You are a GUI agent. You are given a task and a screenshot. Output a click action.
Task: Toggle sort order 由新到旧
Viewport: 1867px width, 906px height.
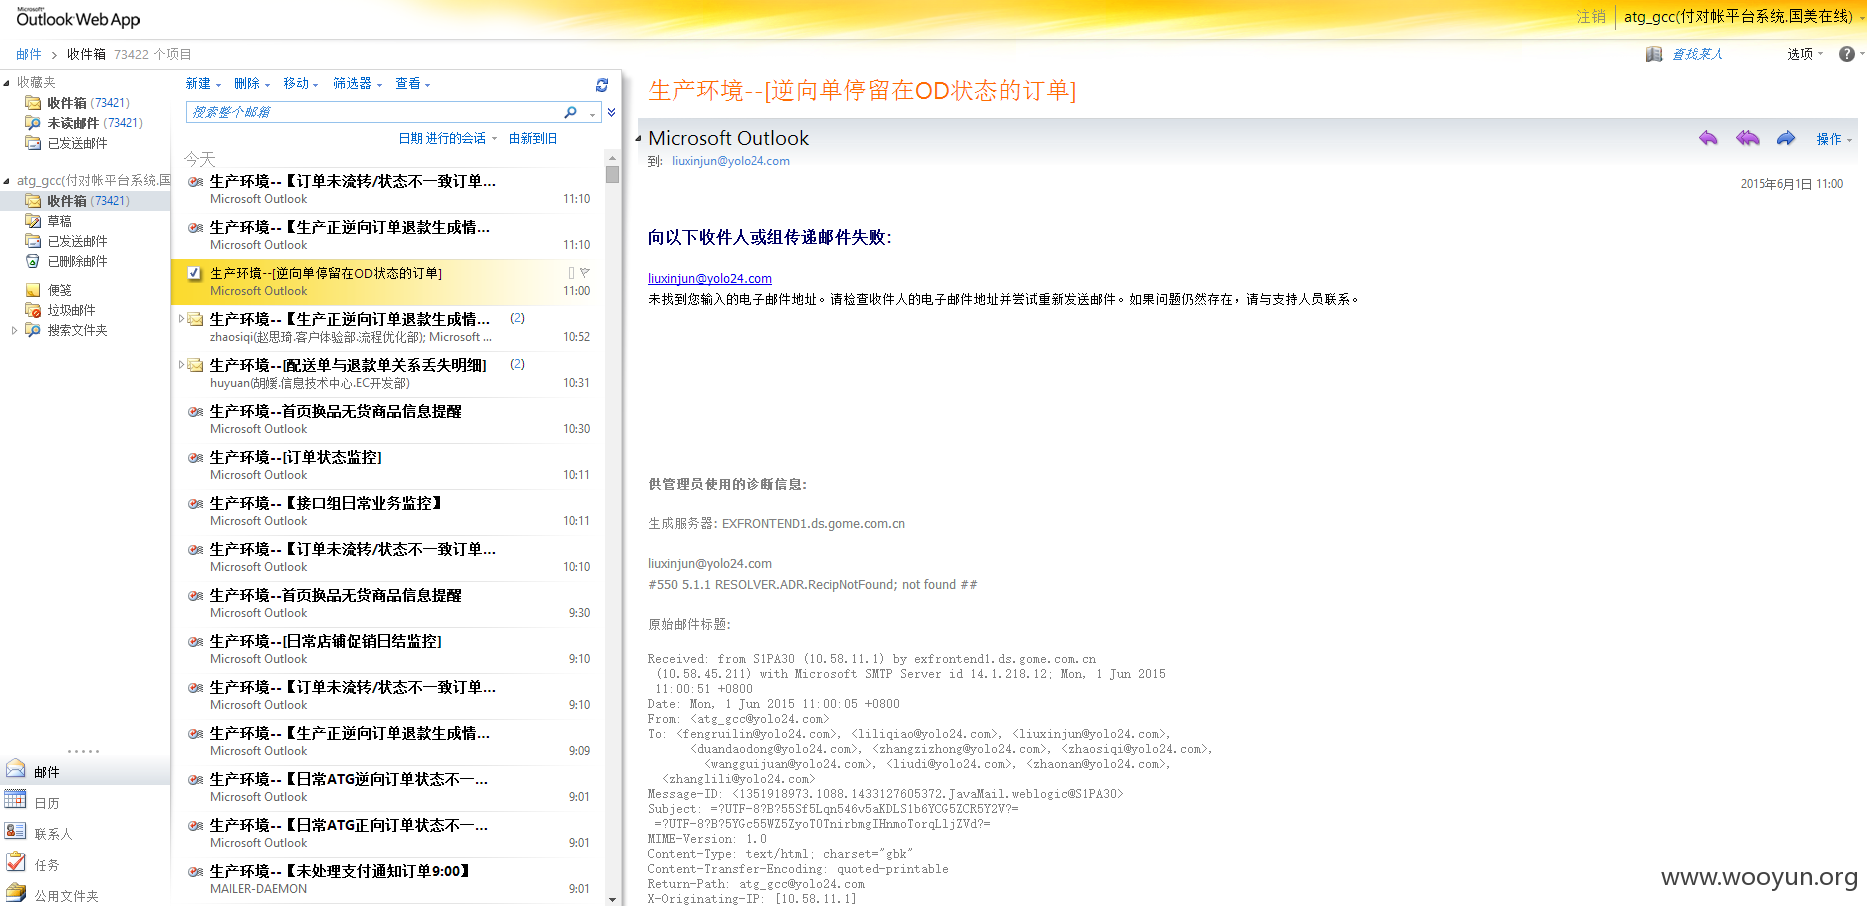(533, 139)
